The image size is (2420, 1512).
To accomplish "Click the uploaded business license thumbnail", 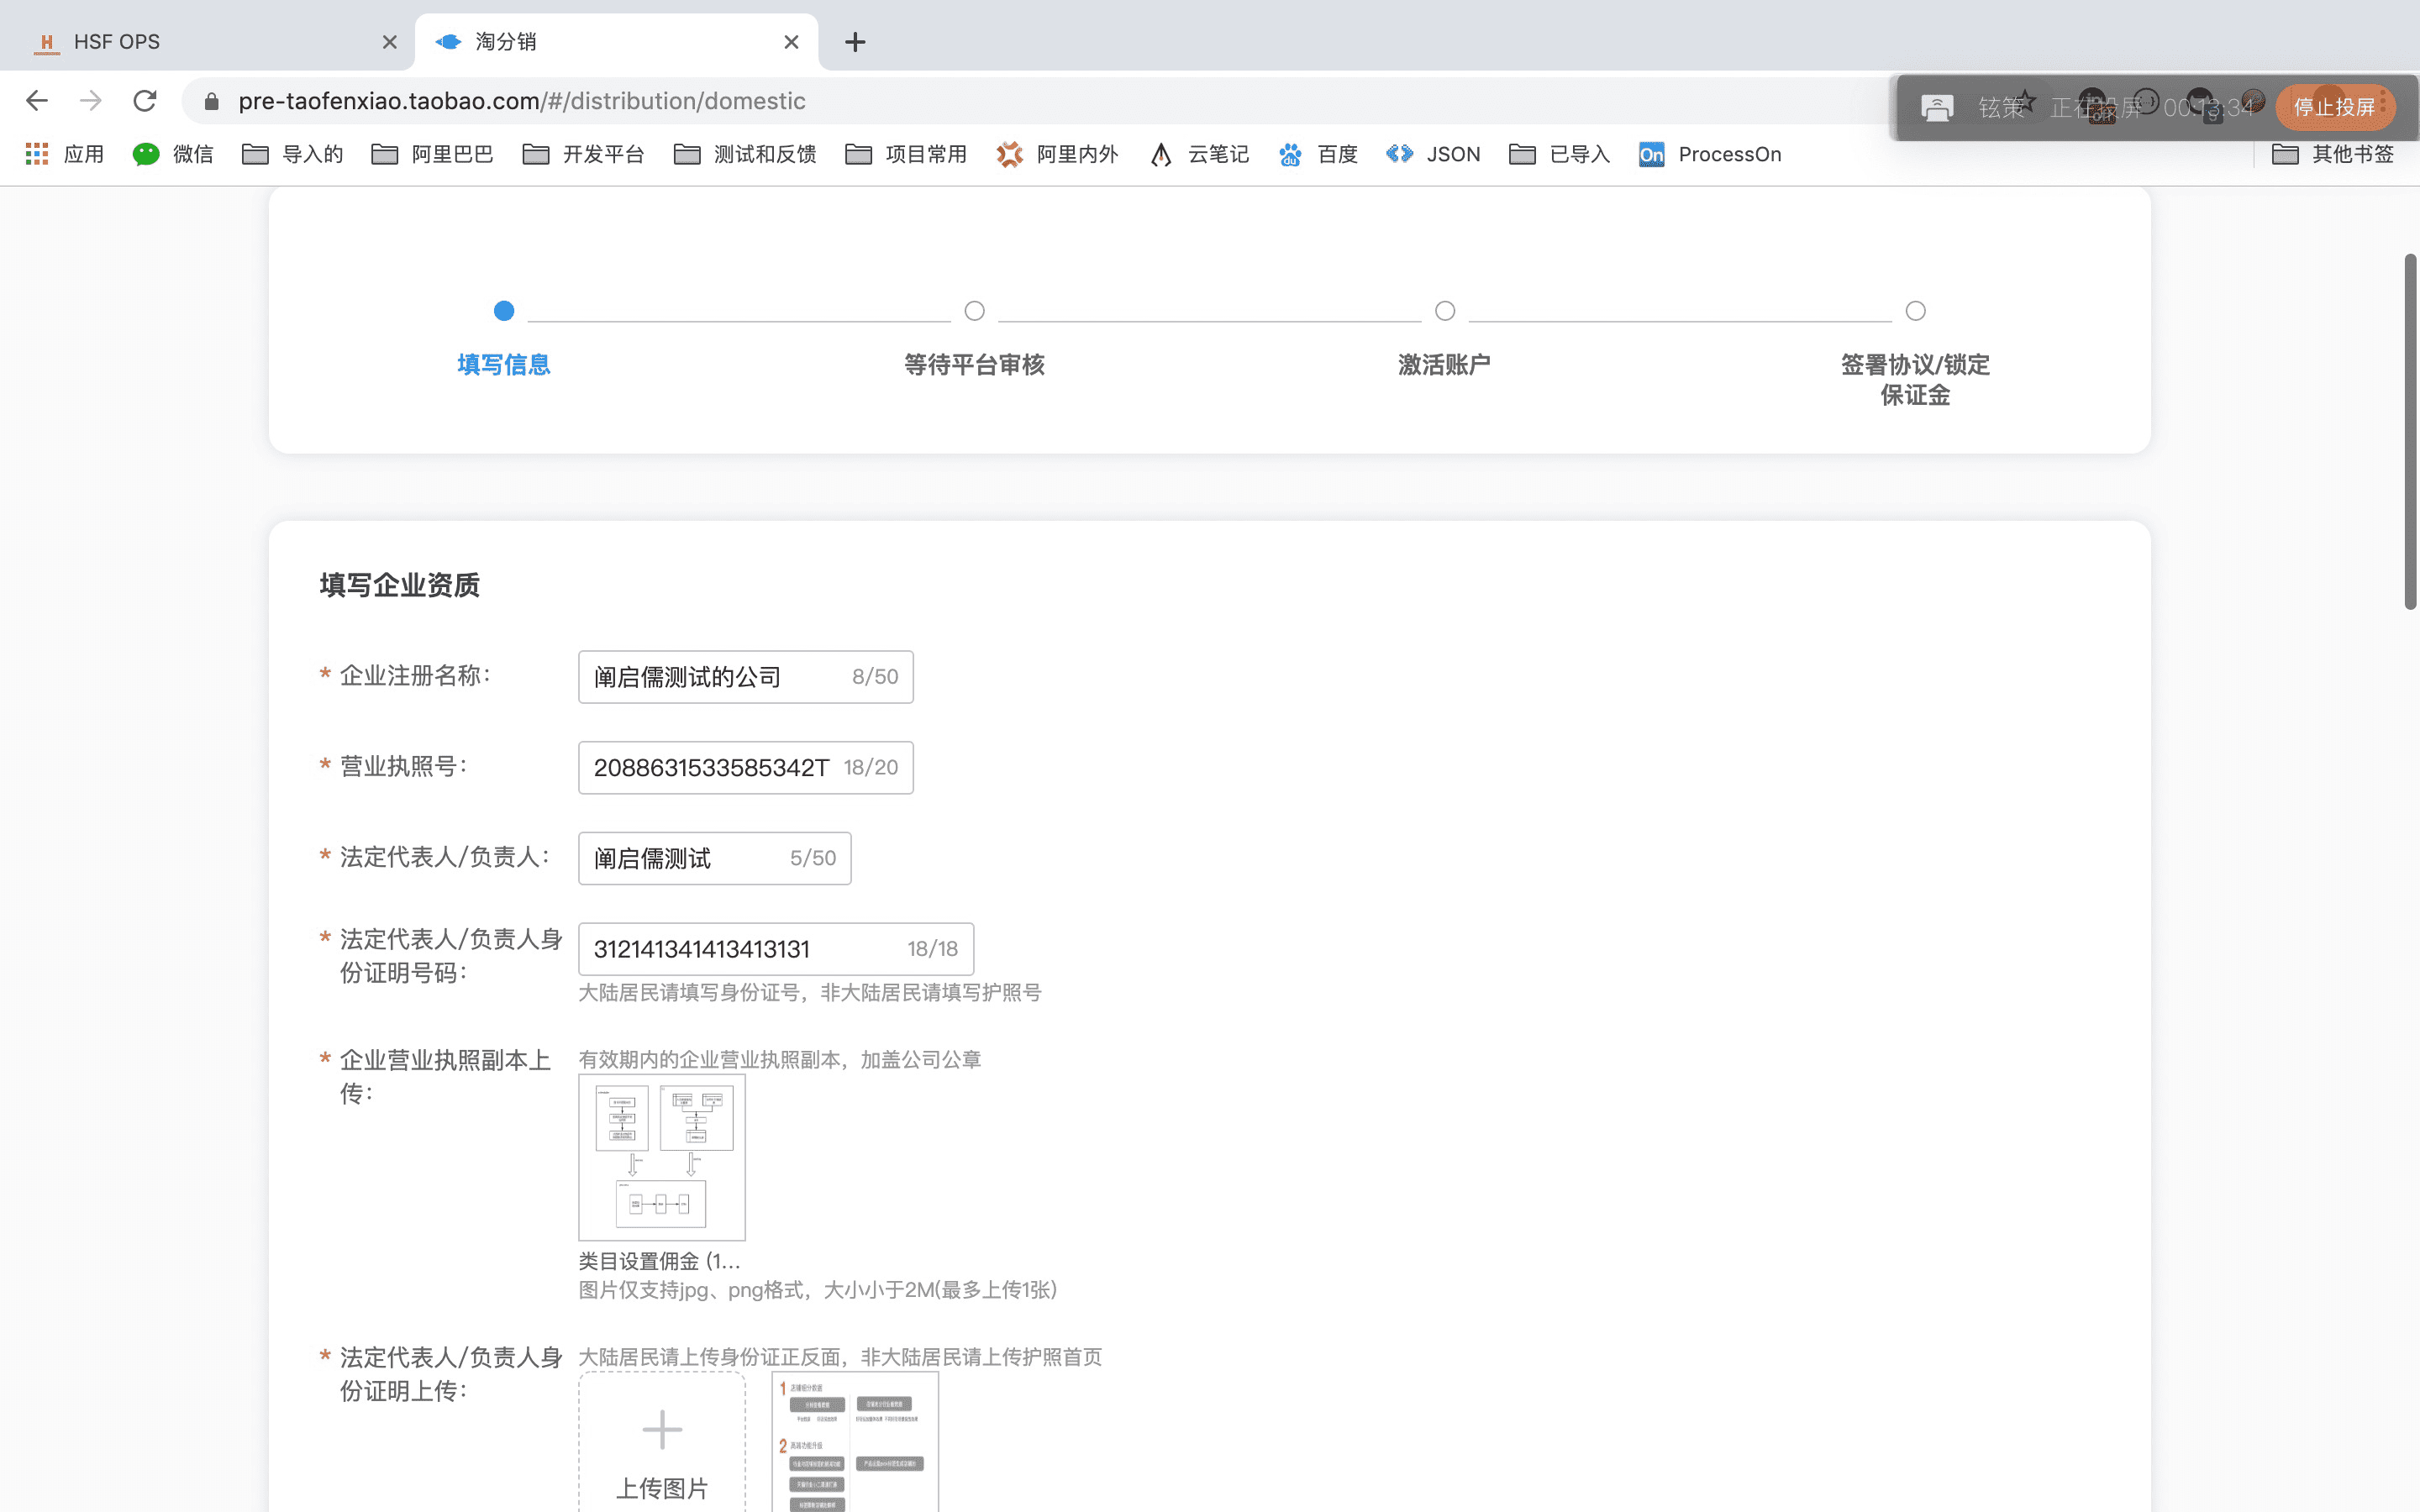I will 662,1157.
